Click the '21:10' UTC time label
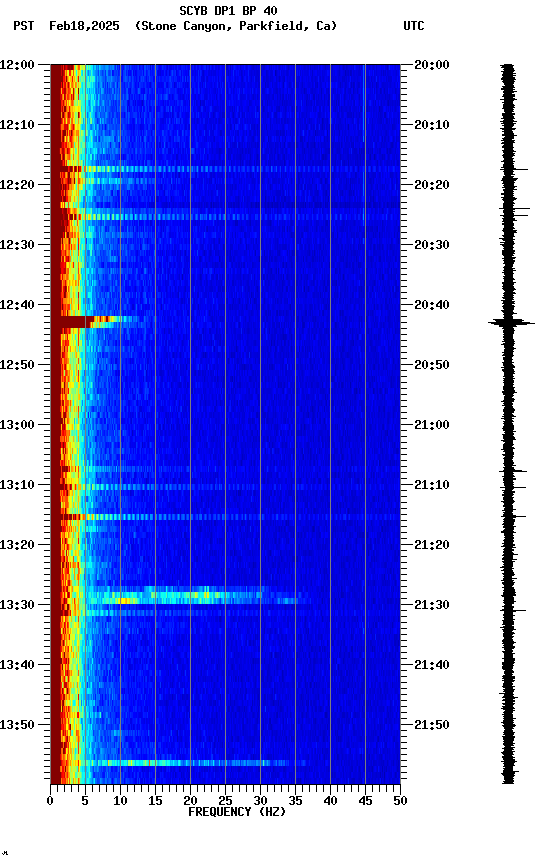Image resolution: width=552 pixels, height=864 pixels. pos(432,485)
